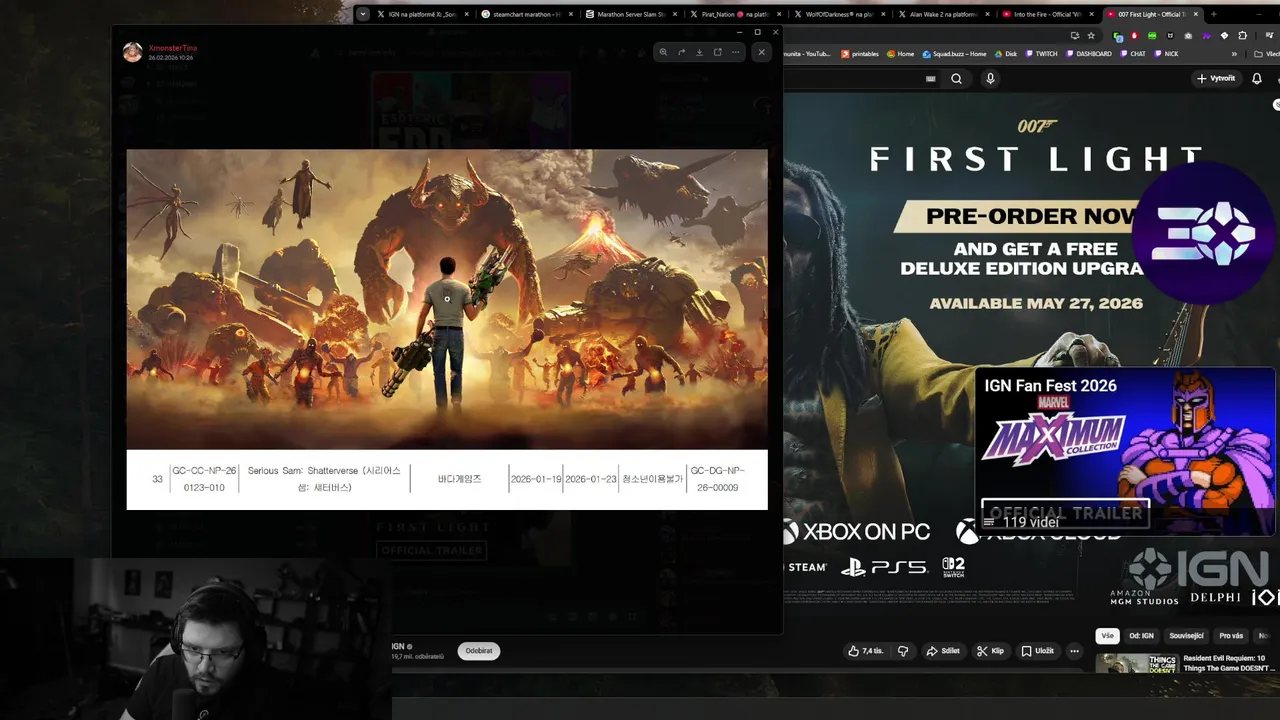This screenshot has height=720, width=1280.
Task: Click the Vytvořit create button
Action: click(x=1216, y=78)
